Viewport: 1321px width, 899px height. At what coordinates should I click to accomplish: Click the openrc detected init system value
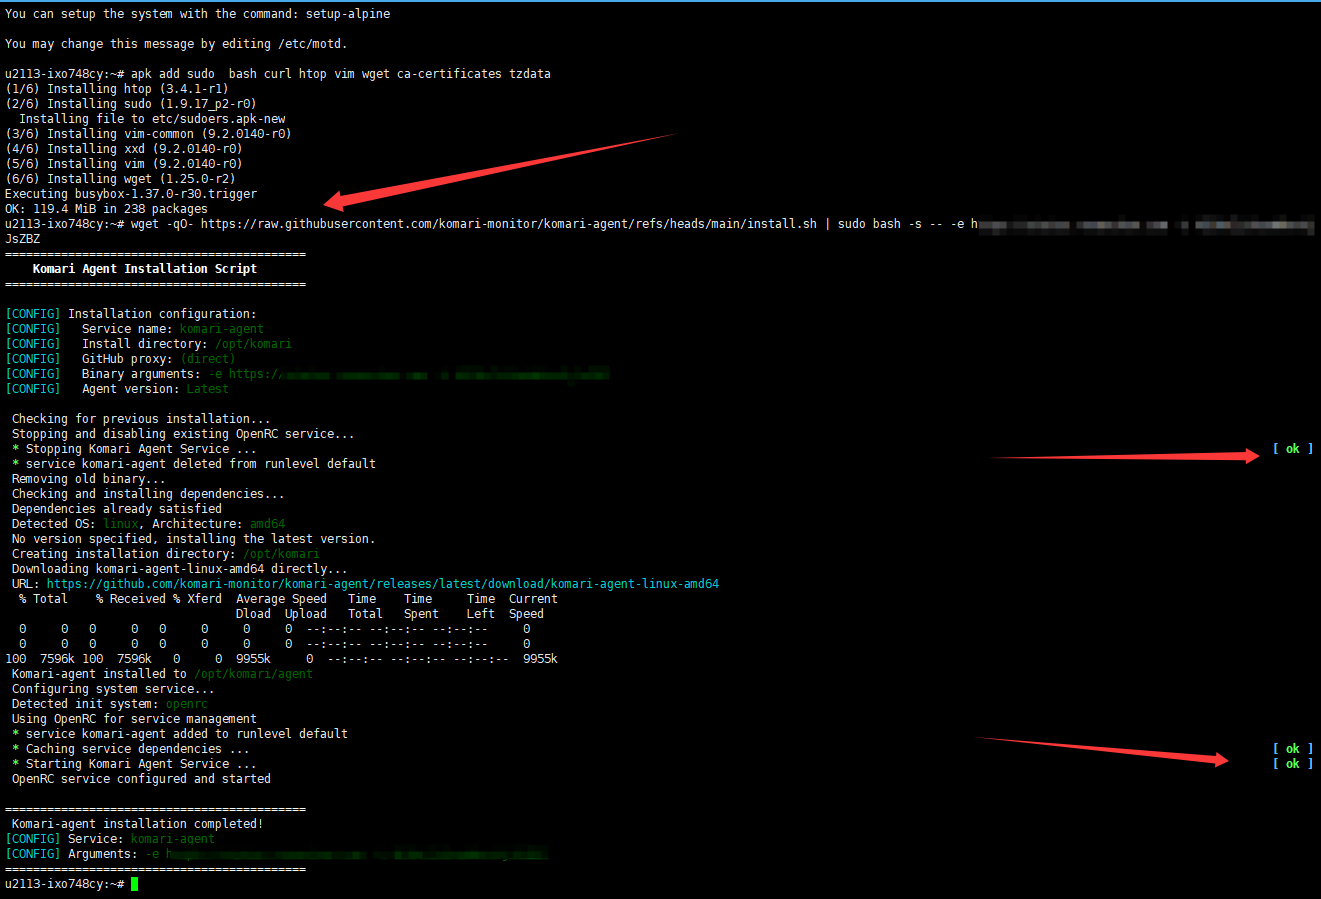pos(186,704)
